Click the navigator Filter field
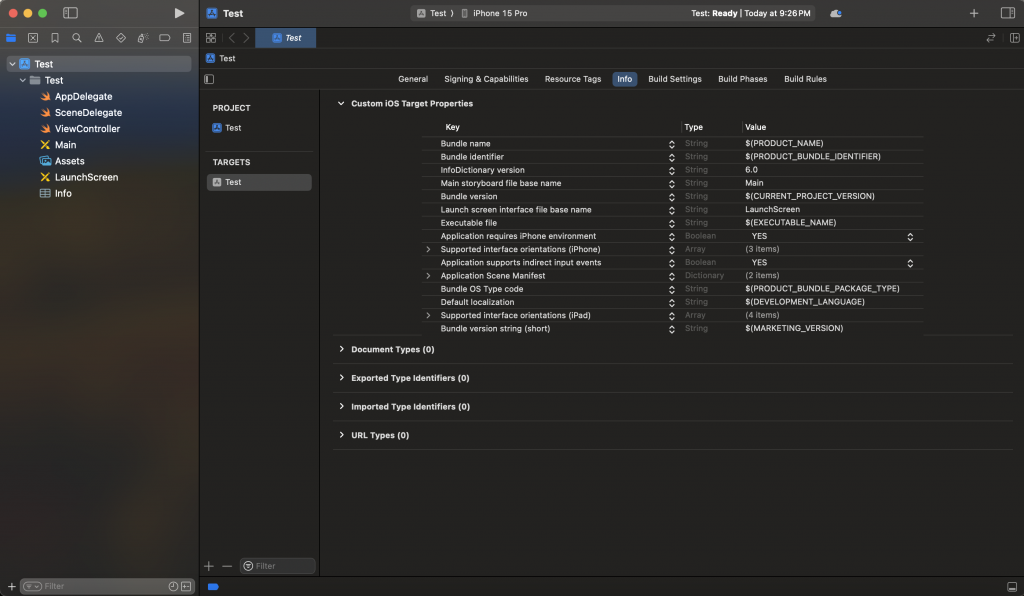Screen dimensions: 1024x596 (108, 586)
